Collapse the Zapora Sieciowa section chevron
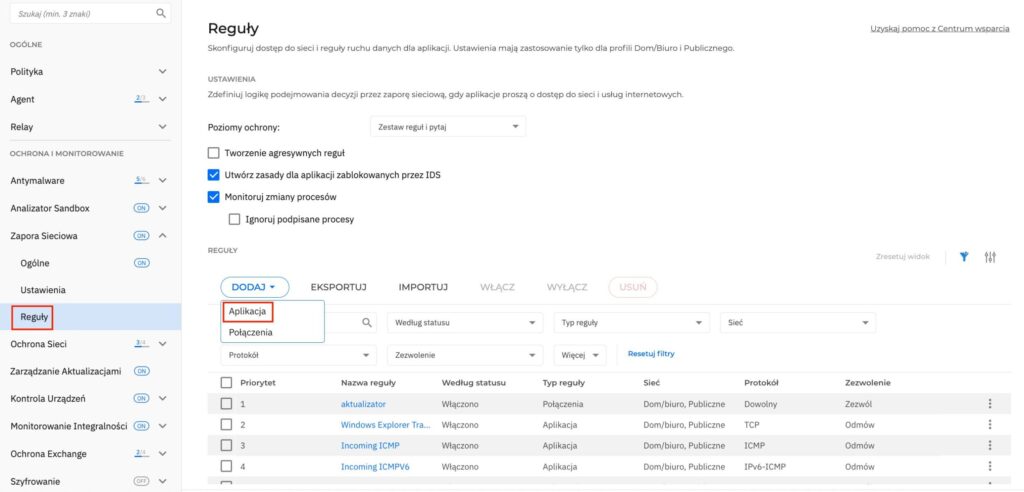The width and height of the screenshot is (1024, 492). pyautogui.click(x=163, y=236)
